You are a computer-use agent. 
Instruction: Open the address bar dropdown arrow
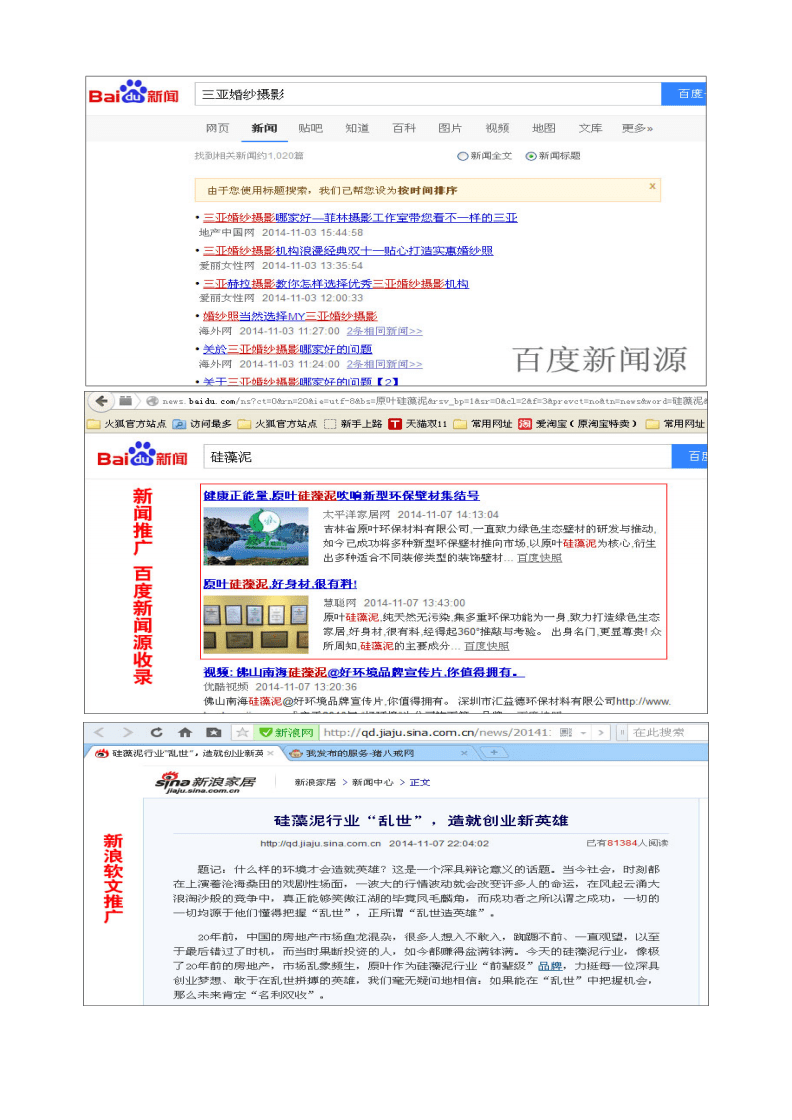[583, 733]
